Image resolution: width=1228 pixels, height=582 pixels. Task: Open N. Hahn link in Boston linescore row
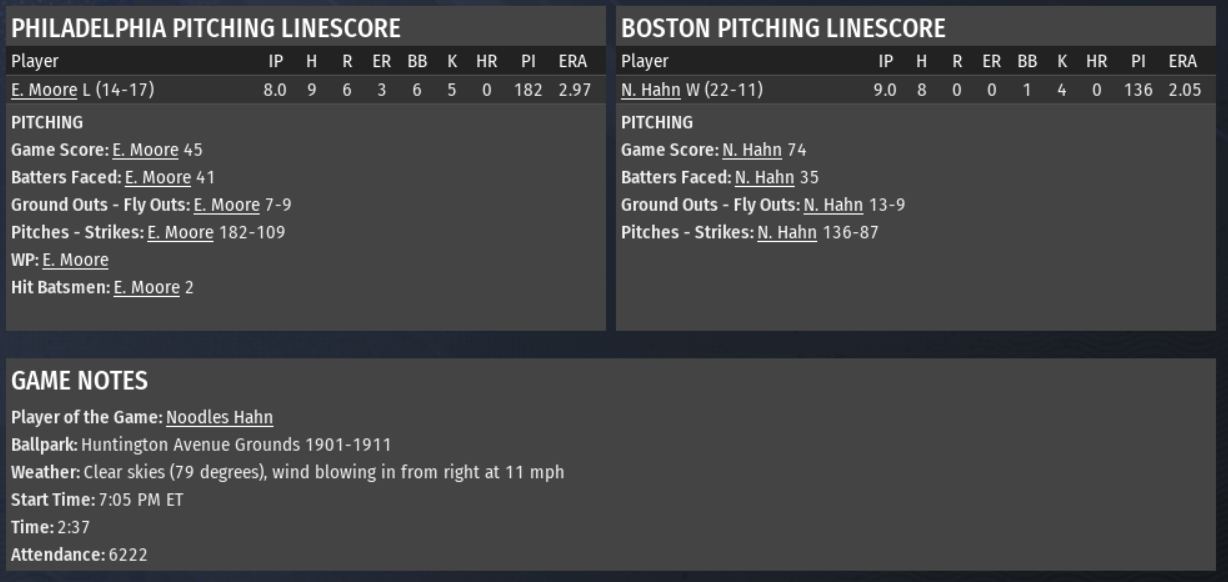pyautogui.click(x=651, y=90)
